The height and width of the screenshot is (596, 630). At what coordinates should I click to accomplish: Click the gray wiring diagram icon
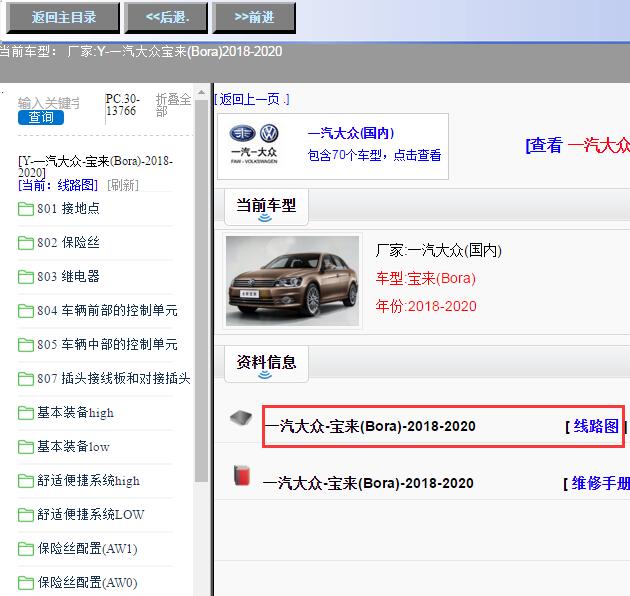pos(241,418)
